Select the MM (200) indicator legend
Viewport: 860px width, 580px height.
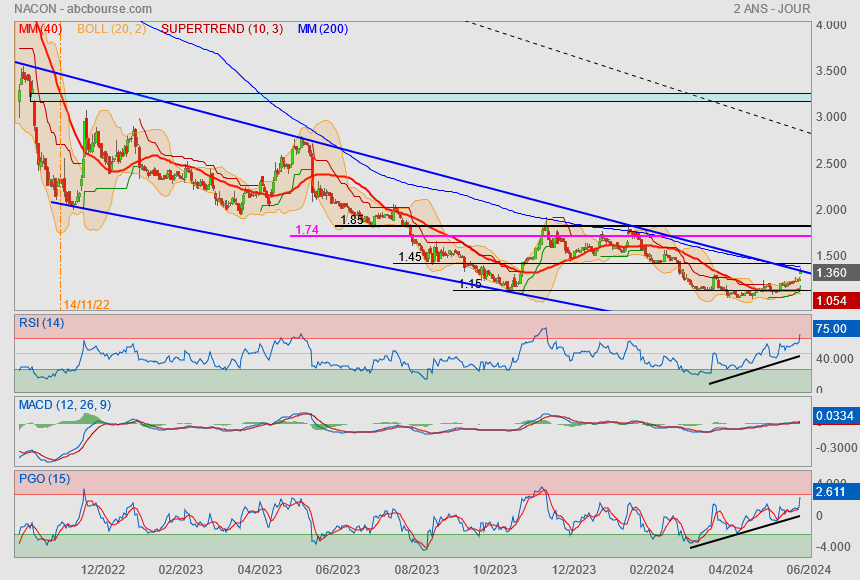coord(323,29)
